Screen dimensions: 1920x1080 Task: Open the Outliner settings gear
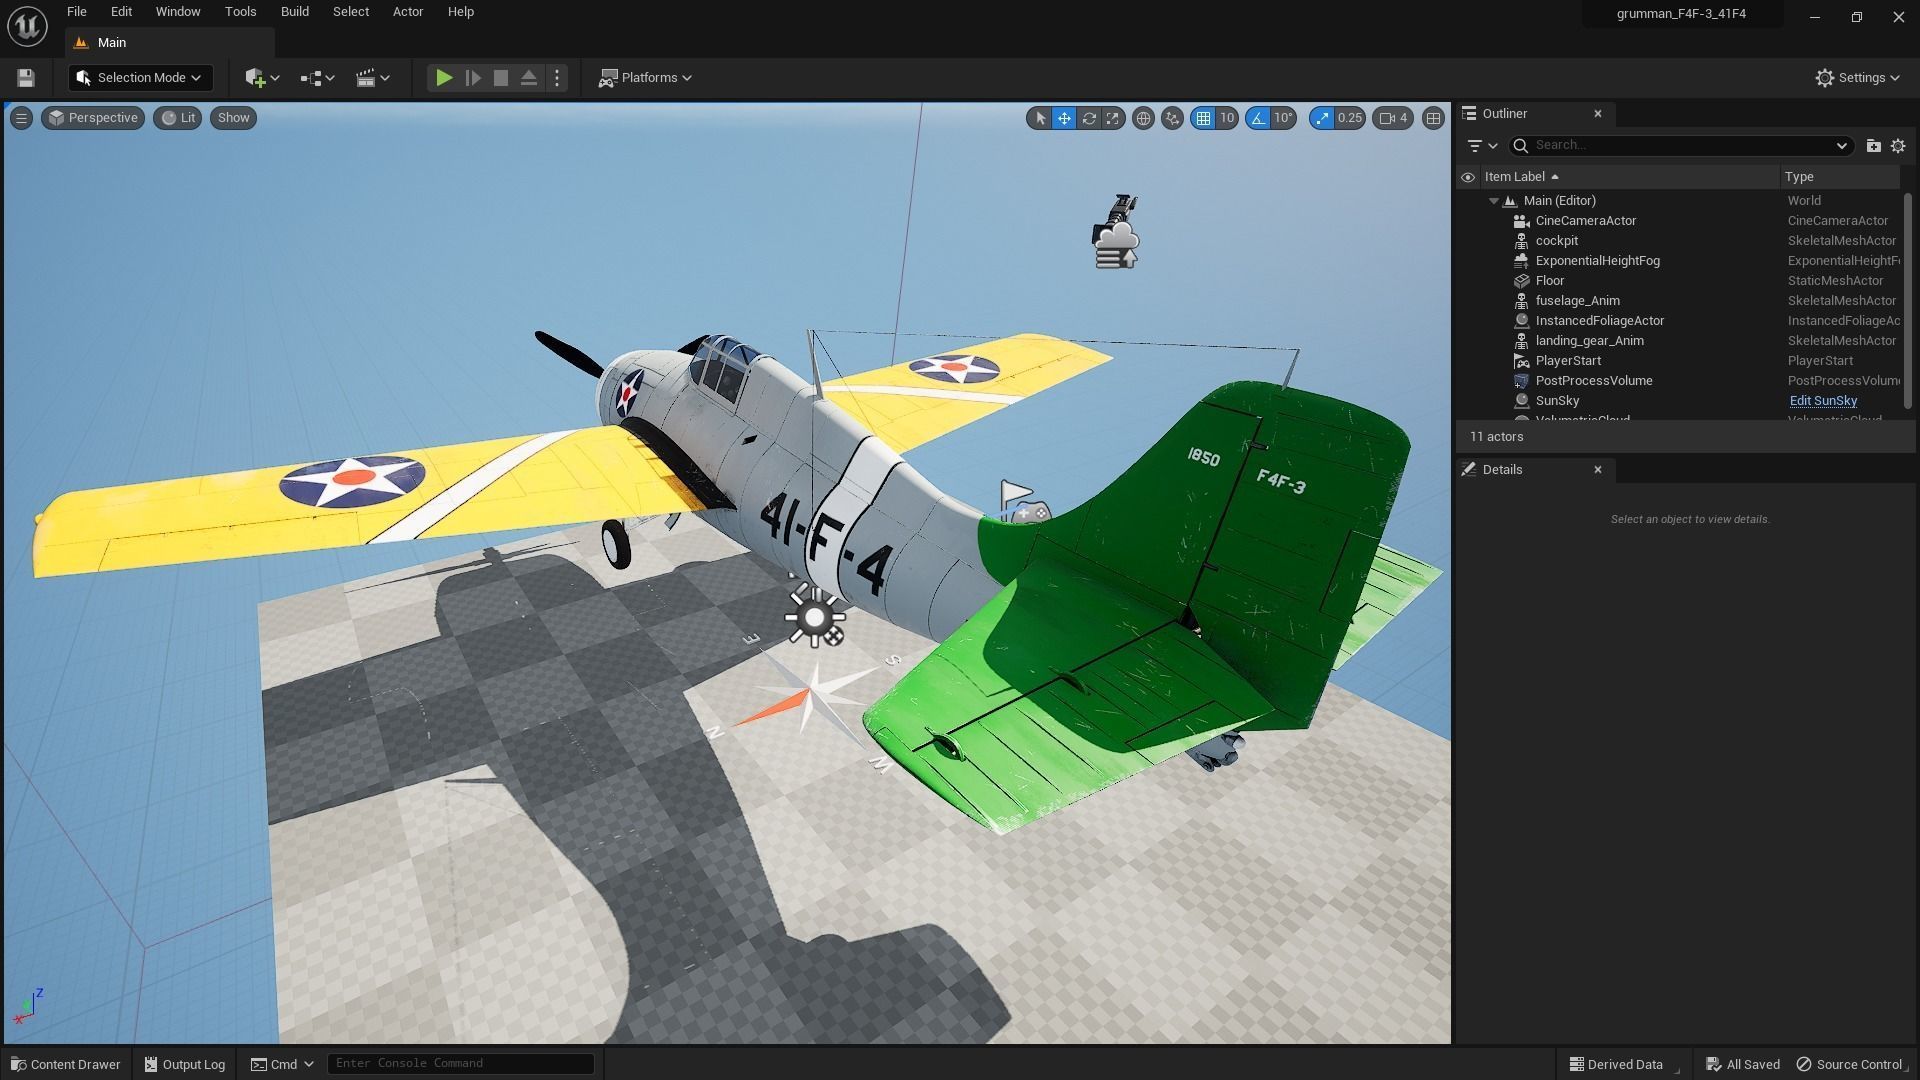pos(1898,146)
